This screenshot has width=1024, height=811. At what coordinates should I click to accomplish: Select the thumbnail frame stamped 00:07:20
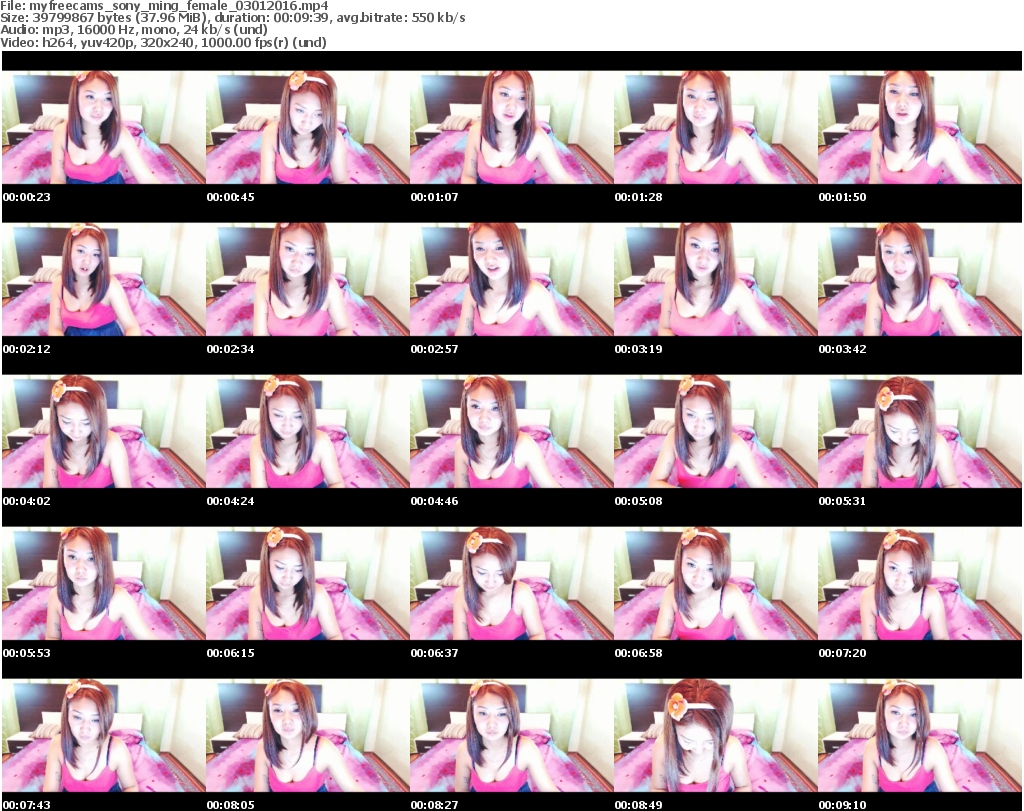[920, 584]
